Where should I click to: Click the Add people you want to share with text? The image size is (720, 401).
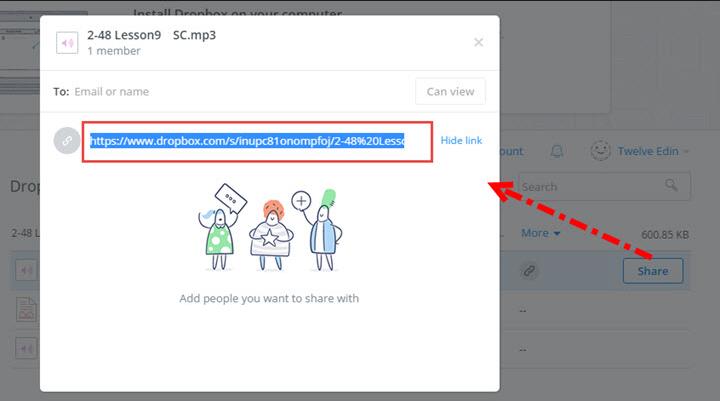click(x=269, y=299)
